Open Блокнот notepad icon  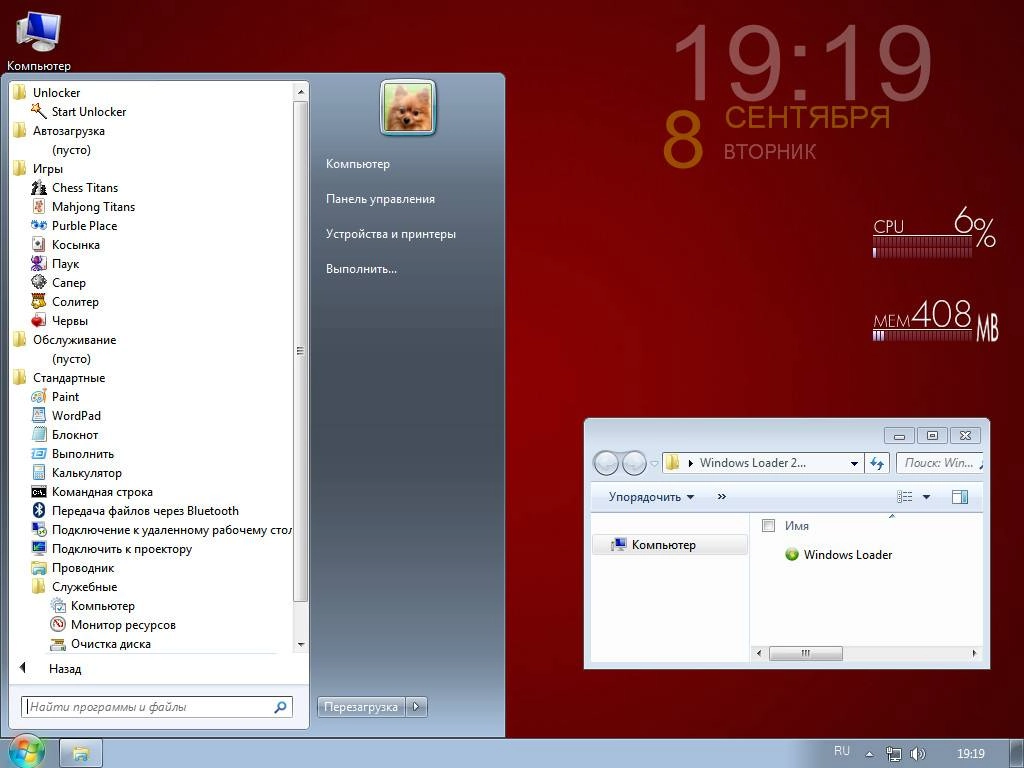click(39, 435)
